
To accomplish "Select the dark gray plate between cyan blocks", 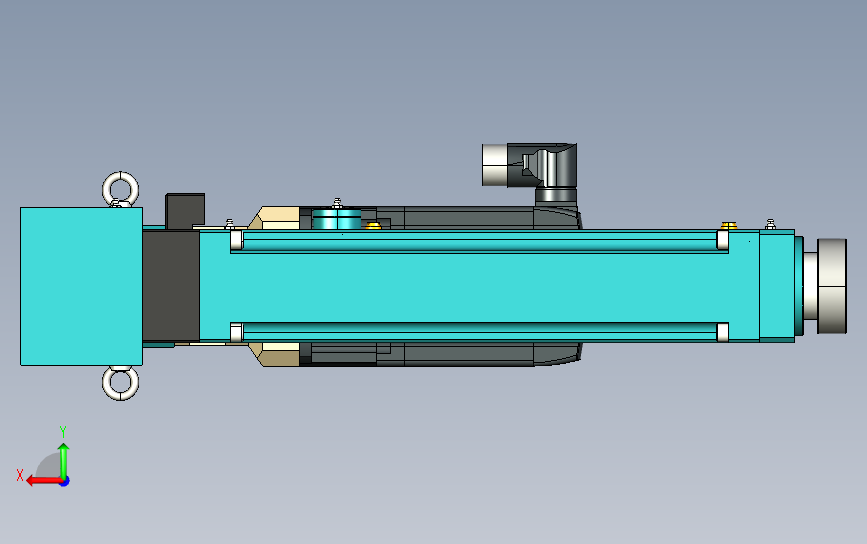I will [x=171, y=286].
